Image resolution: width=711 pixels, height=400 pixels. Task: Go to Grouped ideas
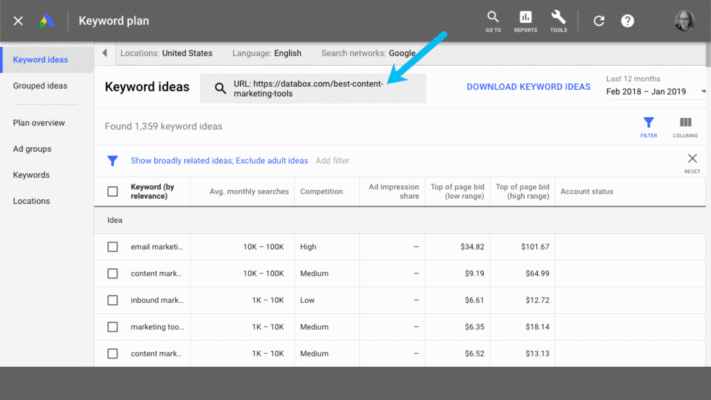click(40, 86)
